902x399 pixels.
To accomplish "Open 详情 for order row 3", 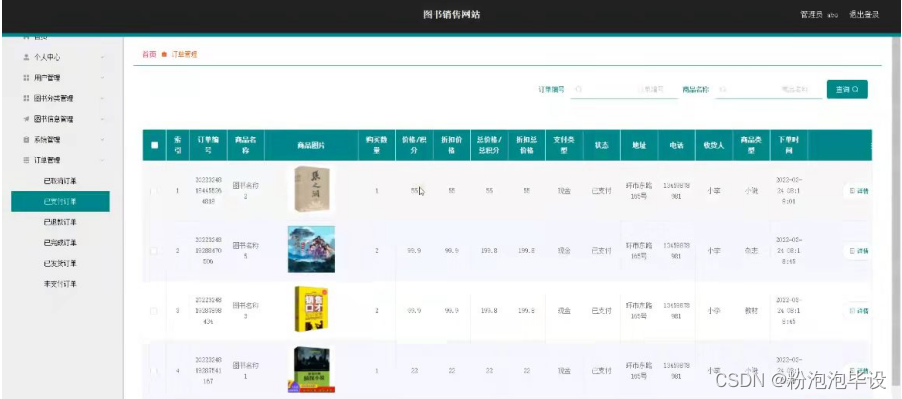I will pyautogui.click(x=859, y=310).
